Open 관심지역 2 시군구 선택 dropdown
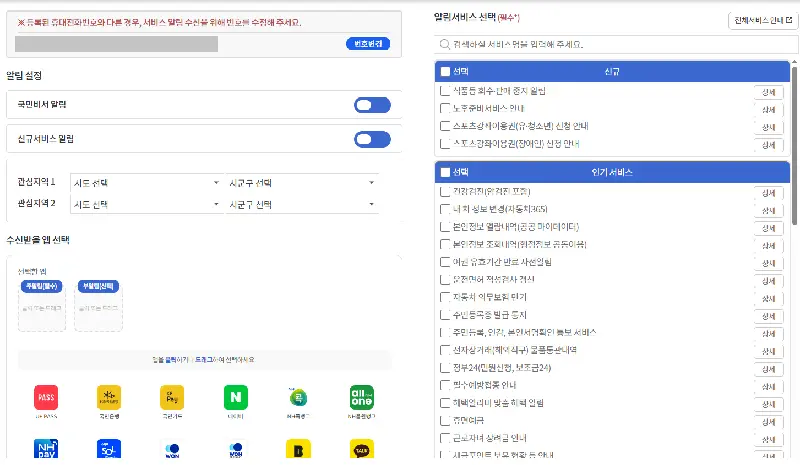Image resolution: width=800 pixels, height=465 pixels. pos(302,204)
